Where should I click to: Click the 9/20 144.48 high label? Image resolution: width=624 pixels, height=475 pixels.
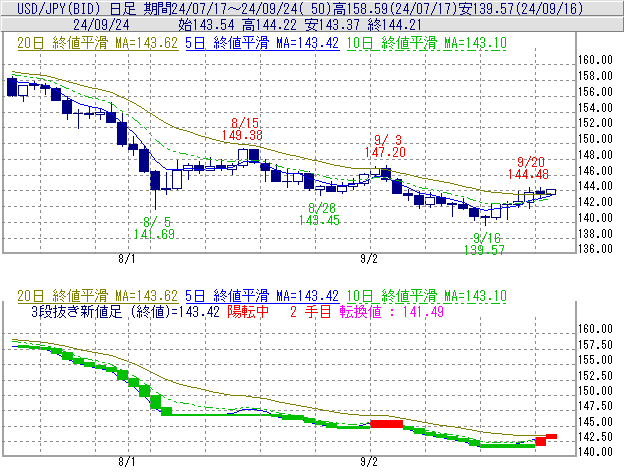point(528,168)
